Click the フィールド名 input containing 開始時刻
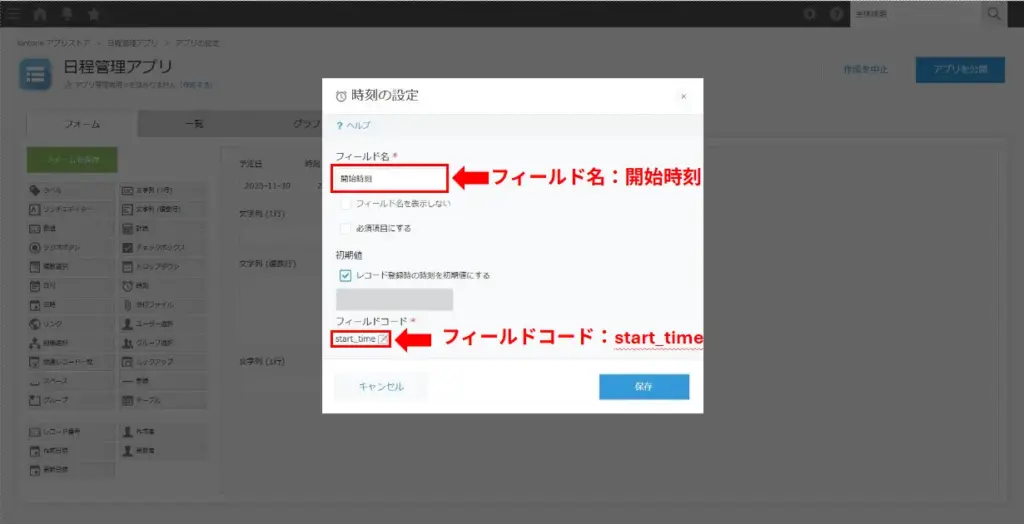 tap(390, 178)
